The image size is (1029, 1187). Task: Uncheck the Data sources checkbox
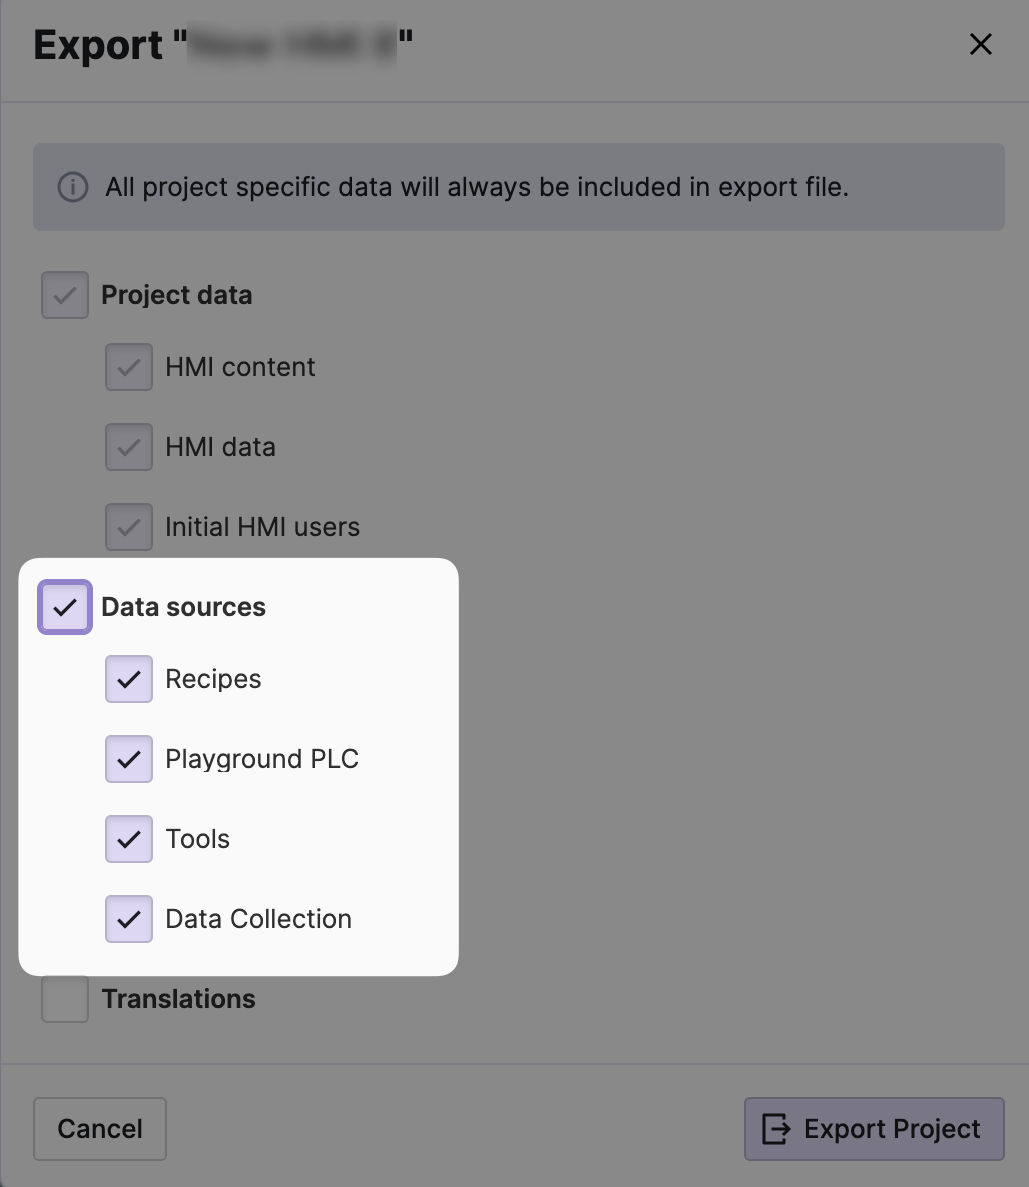[65, 607]
